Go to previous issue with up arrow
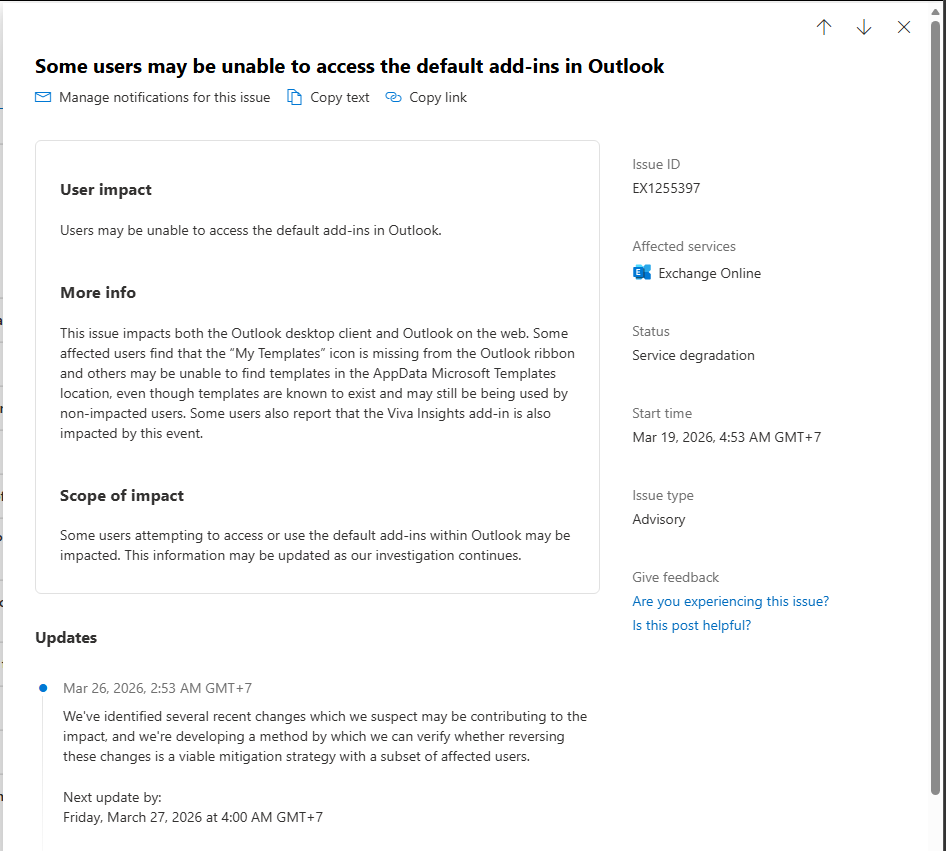 (x=824, y=27)
